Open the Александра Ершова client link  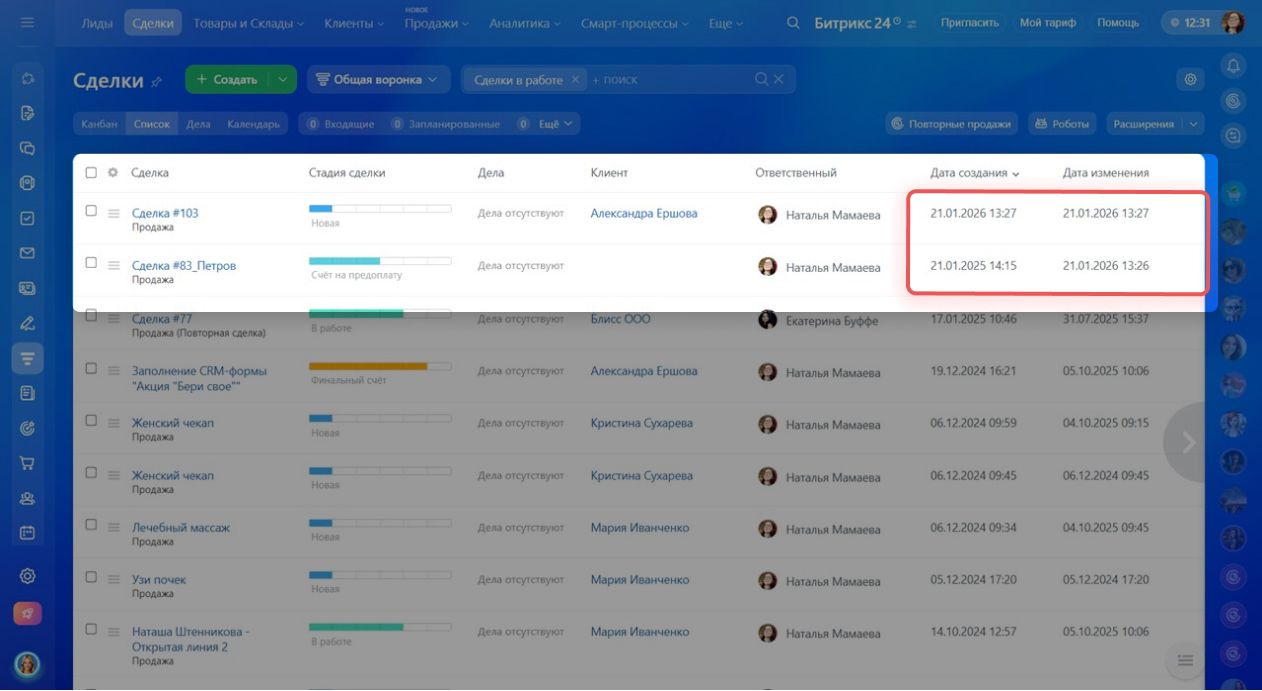click(x=643, y=213)
